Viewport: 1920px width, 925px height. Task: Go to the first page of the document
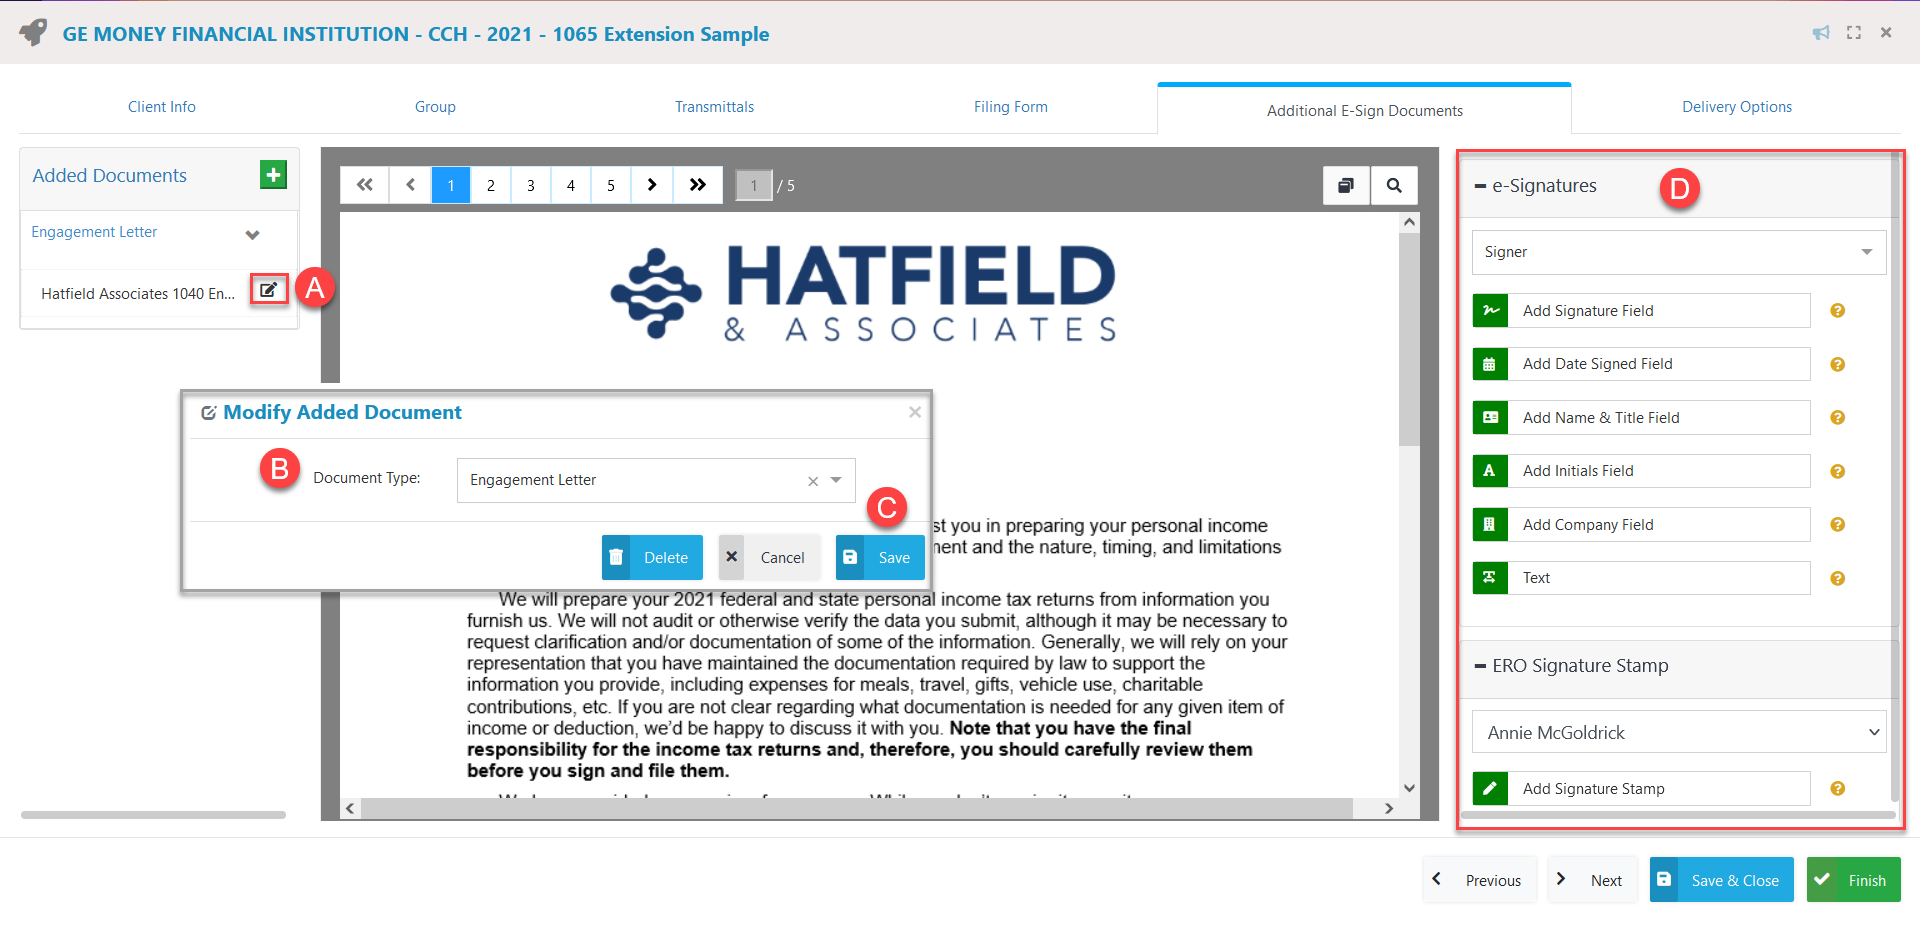coord(365,185)
